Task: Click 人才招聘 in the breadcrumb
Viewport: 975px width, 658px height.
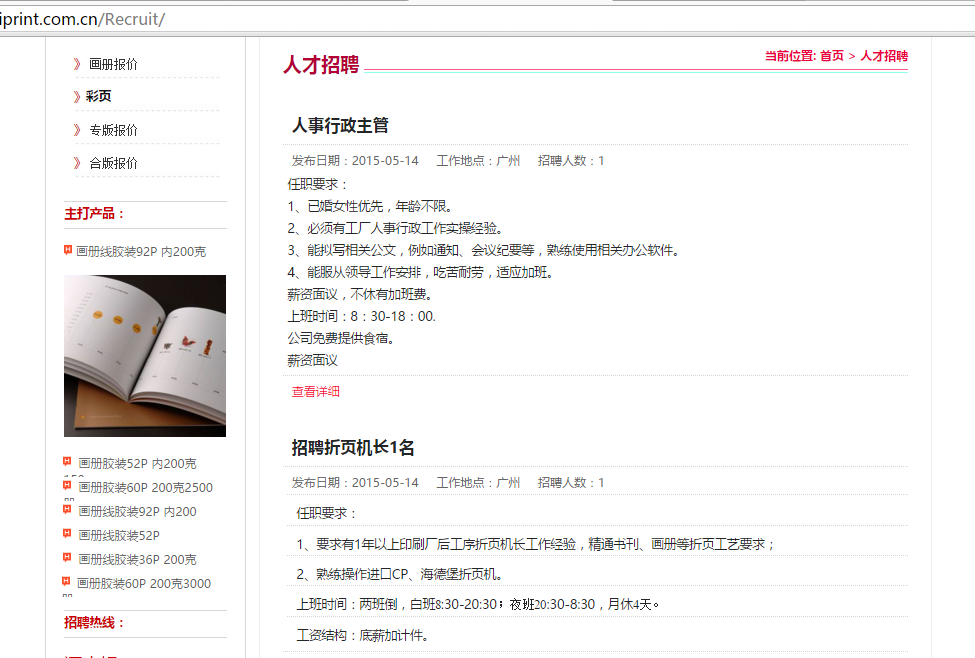Action: 884,56
